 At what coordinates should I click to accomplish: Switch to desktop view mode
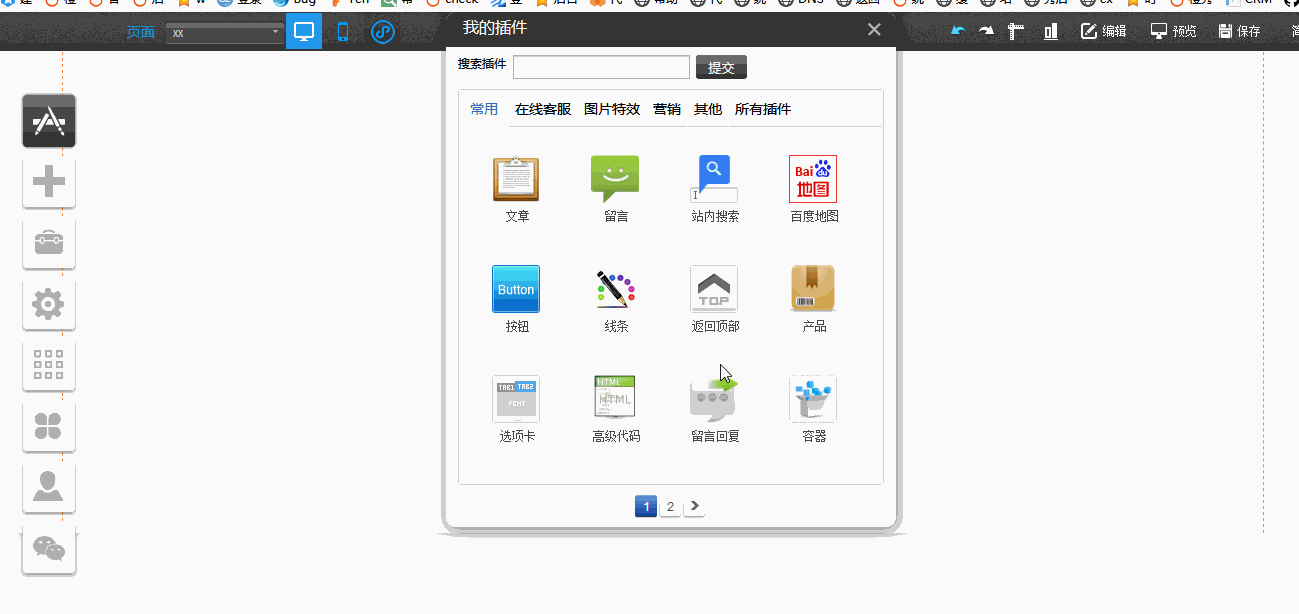tap(304, 32)
